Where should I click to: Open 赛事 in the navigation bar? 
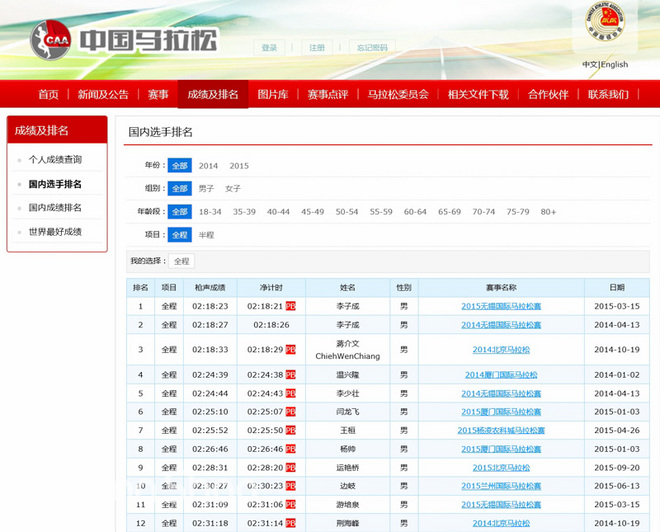[x=158, y=94]
